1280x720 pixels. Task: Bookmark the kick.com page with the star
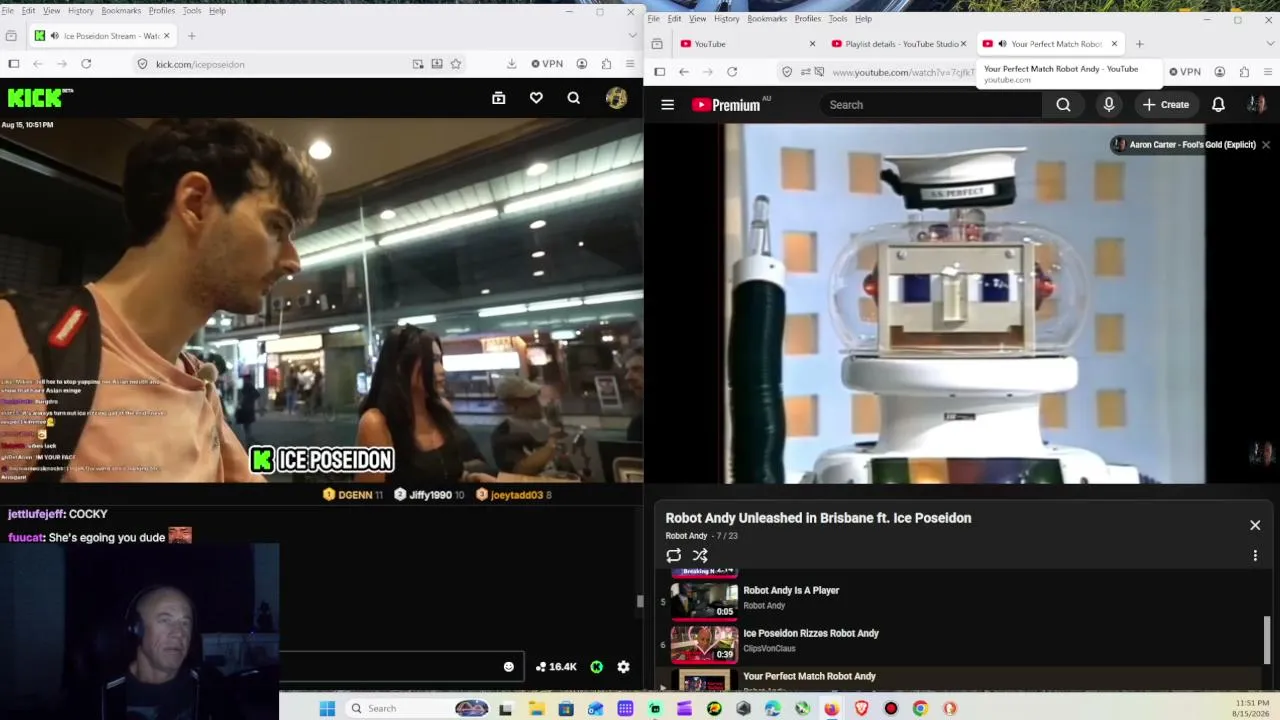(x=456, y=64)
